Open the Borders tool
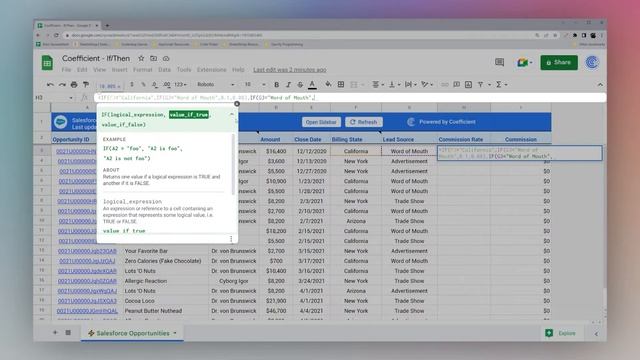The width and height of the screenshot is (640, 360). click(341, 84)
